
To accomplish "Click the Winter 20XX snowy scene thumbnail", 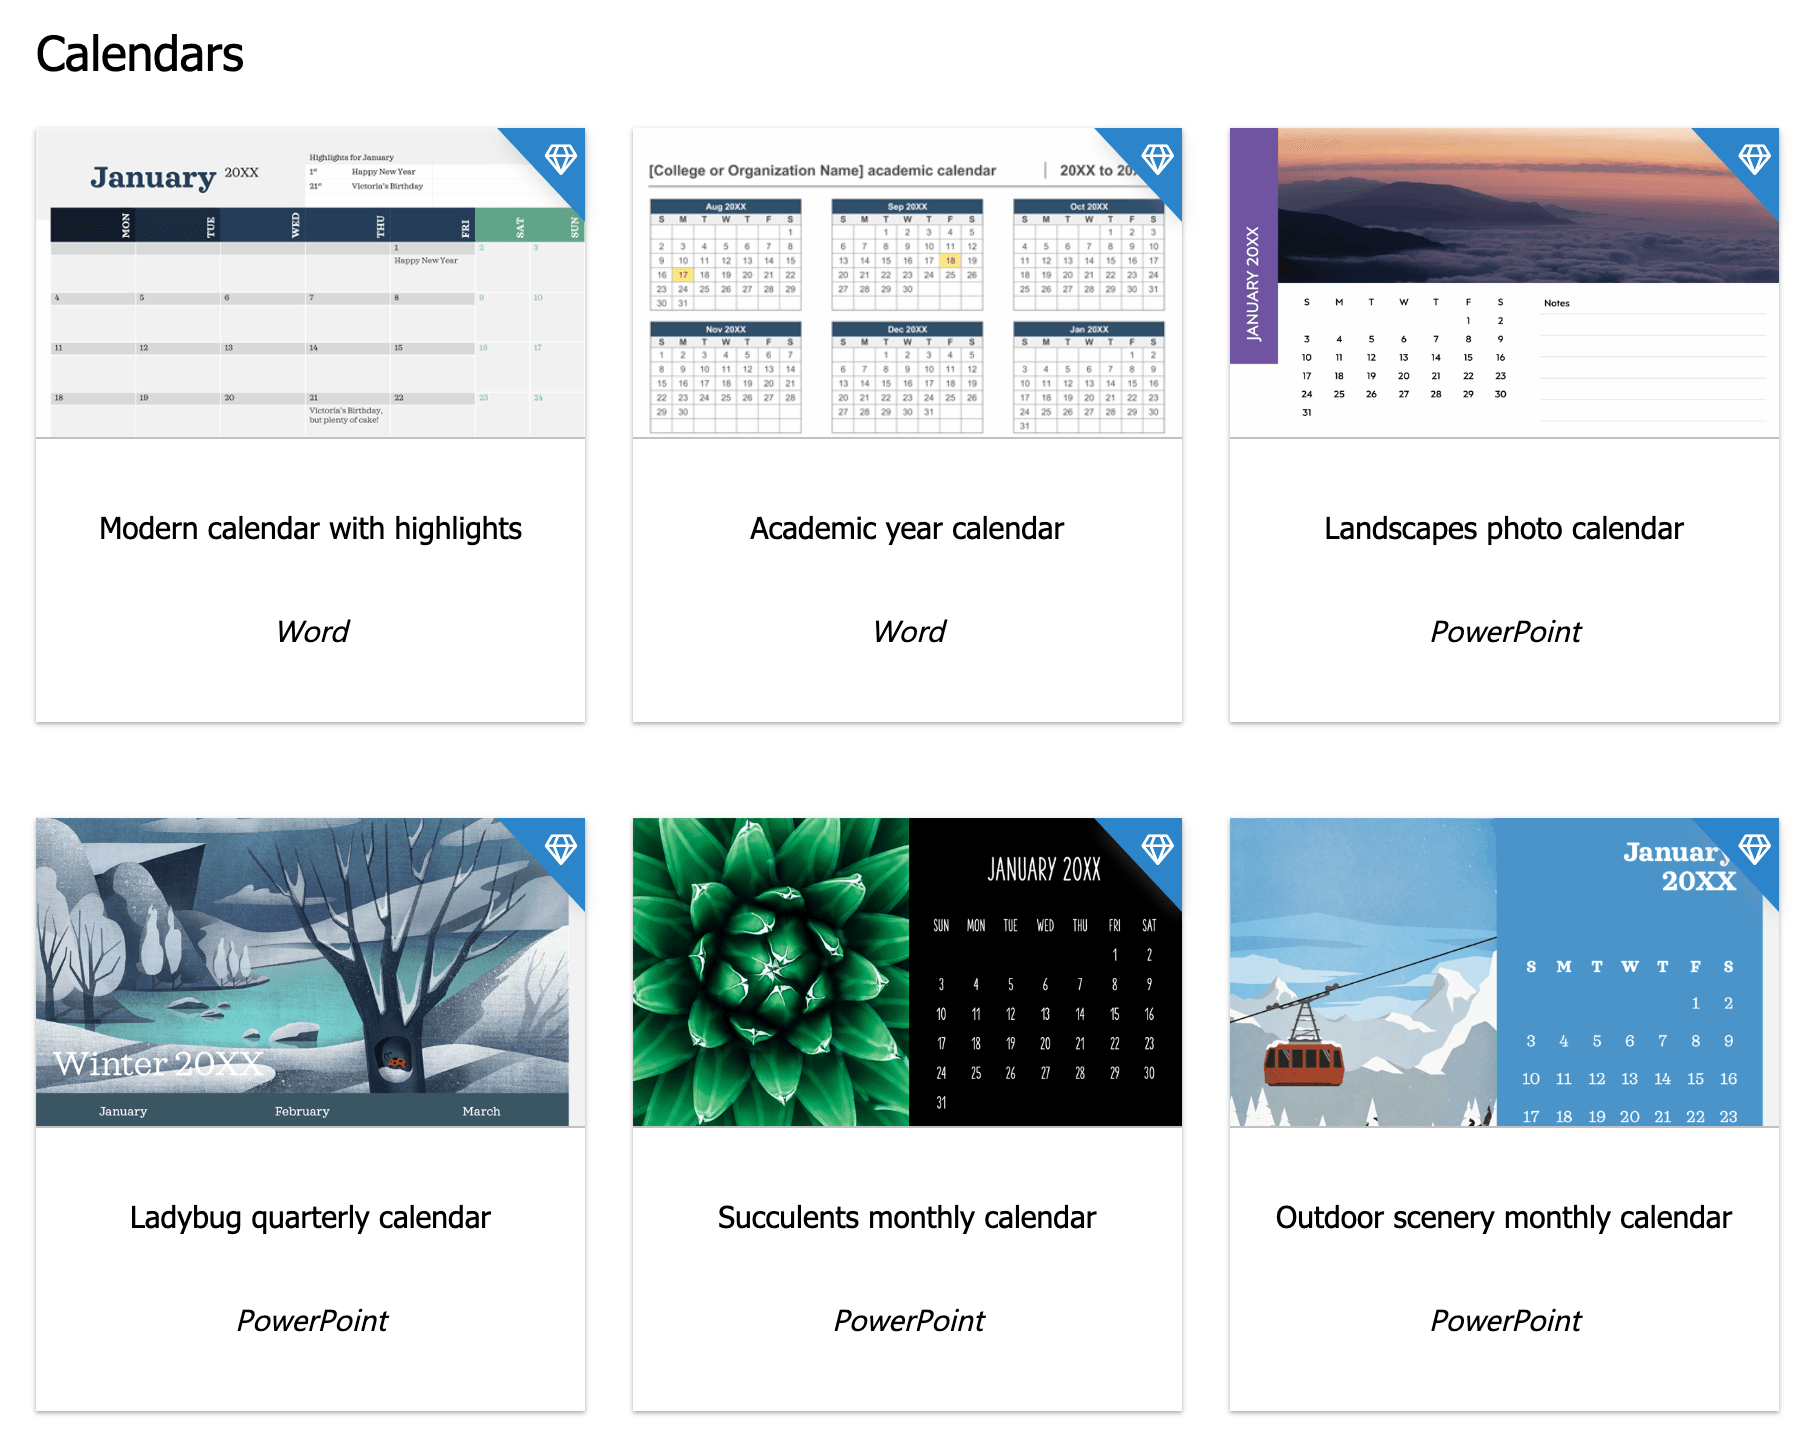I will pos(290,975).
